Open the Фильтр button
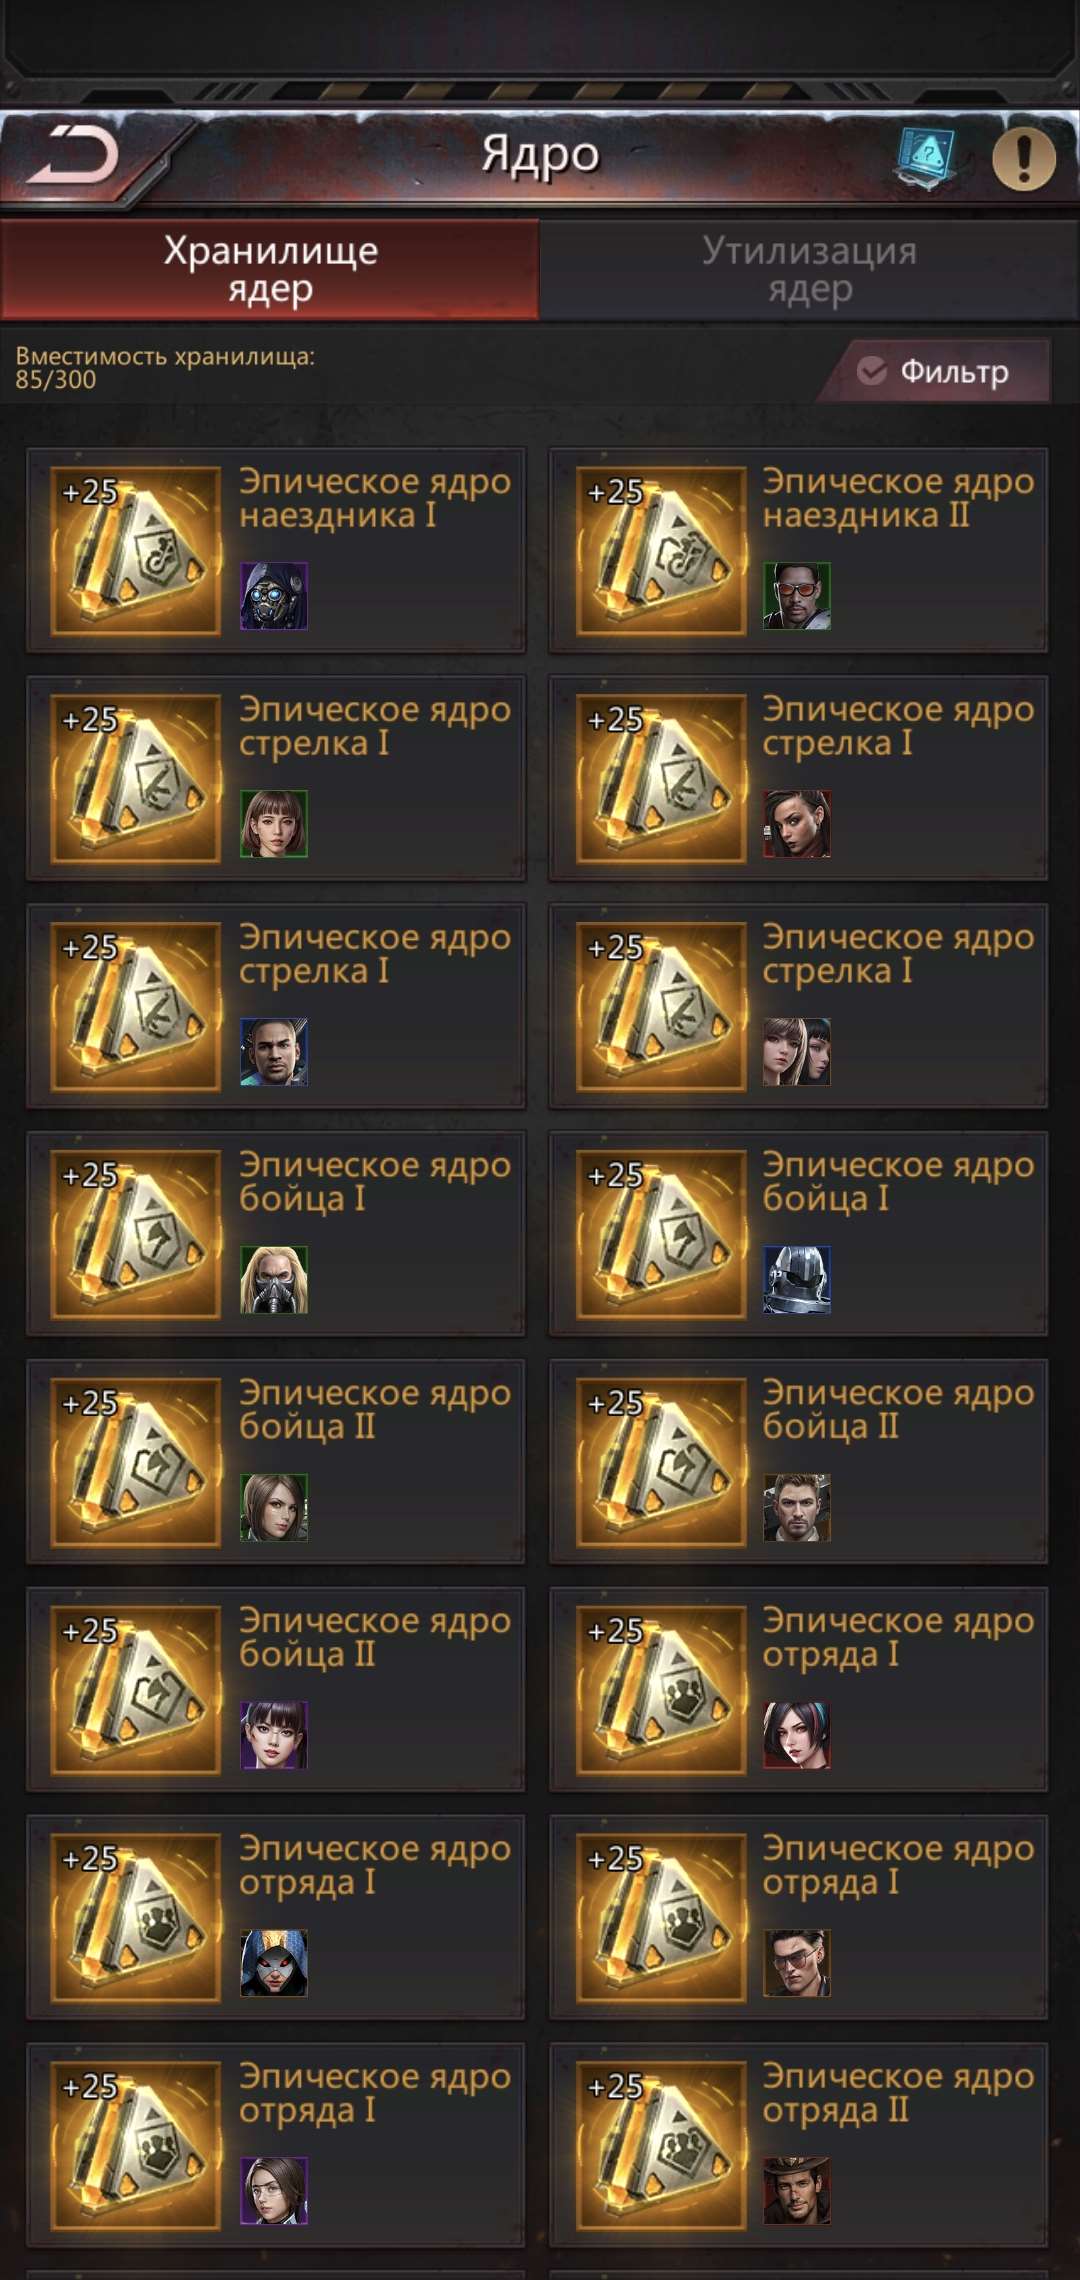This screenshot has width=1080, height=2280. click(x=935, y=371)
